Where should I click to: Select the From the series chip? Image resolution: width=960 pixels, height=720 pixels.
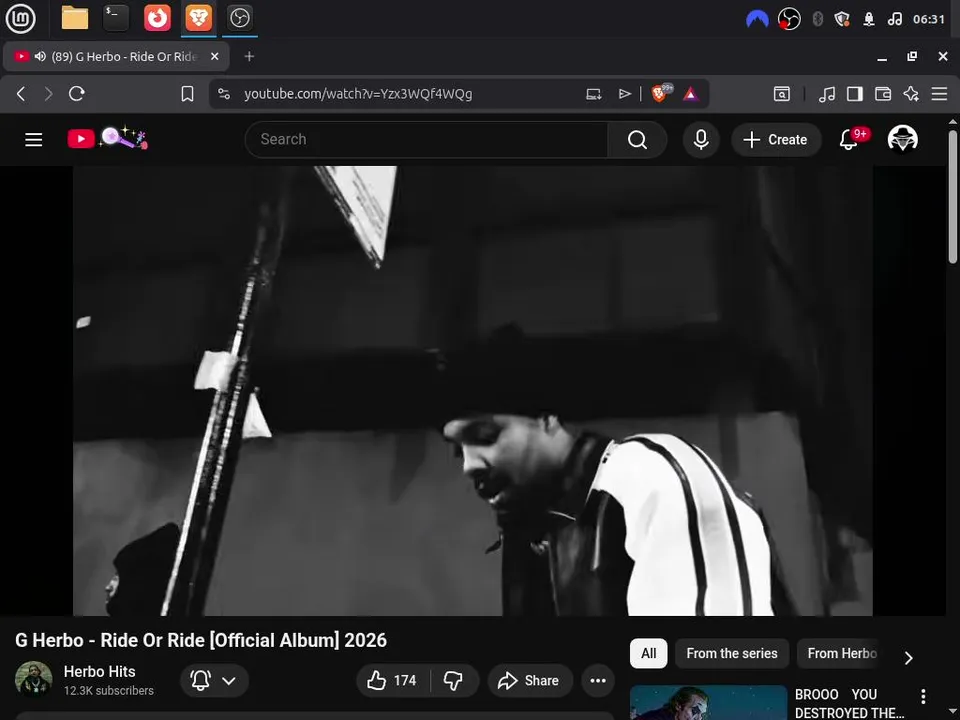732,653
